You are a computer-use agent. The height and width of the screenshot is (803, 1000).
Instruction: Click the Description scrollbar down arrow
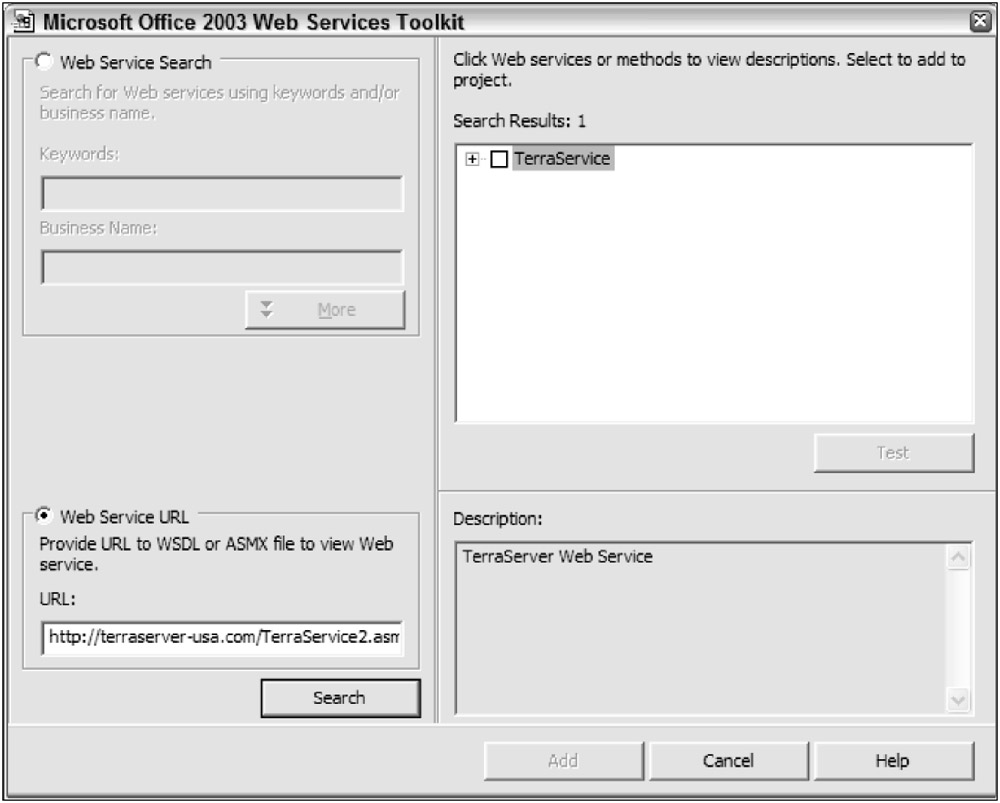click(957, 700)
